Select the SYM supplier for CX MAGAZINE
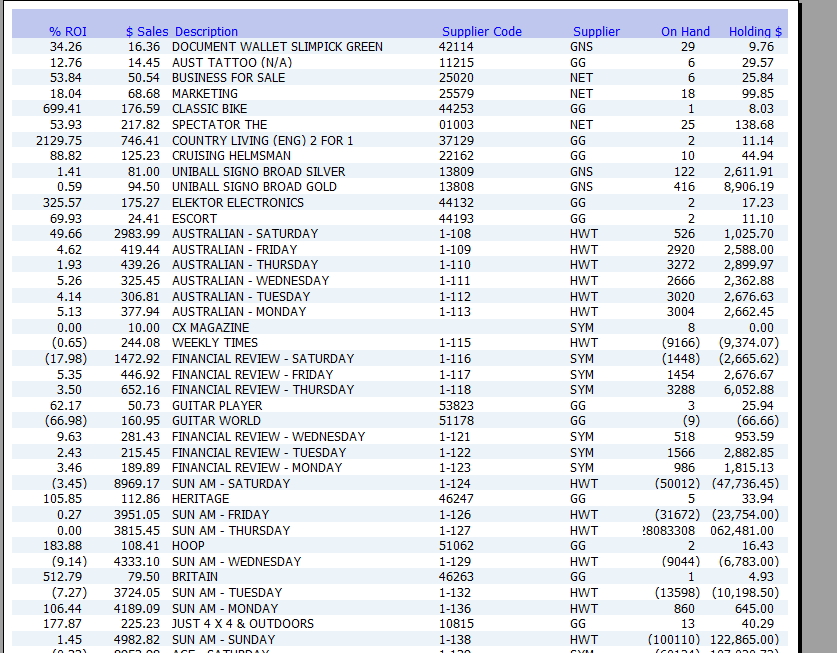Image resolution: width=837 pixels, height=653 pixels. (582, 327)
